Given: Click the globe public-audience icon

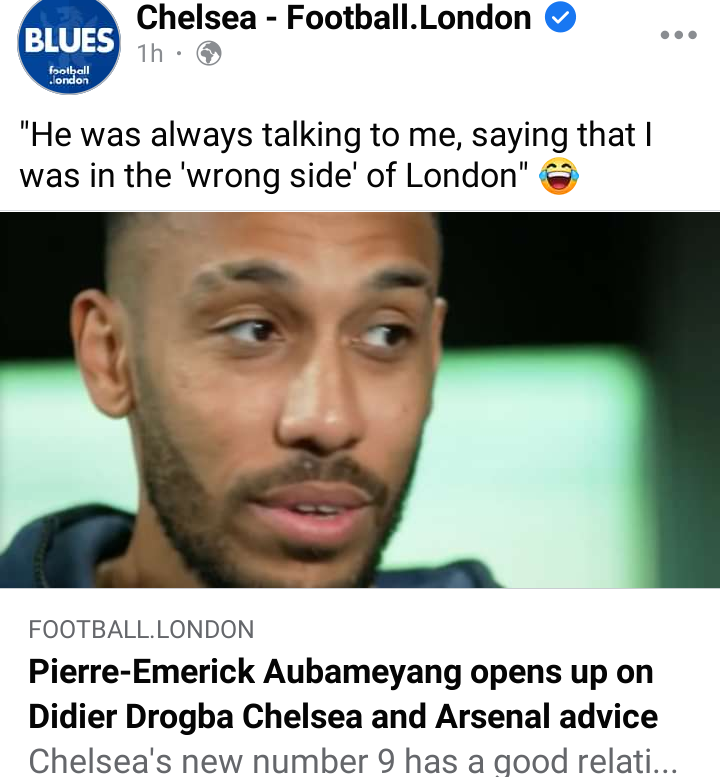Looking at the screenshot, I should tap(209, 54).
